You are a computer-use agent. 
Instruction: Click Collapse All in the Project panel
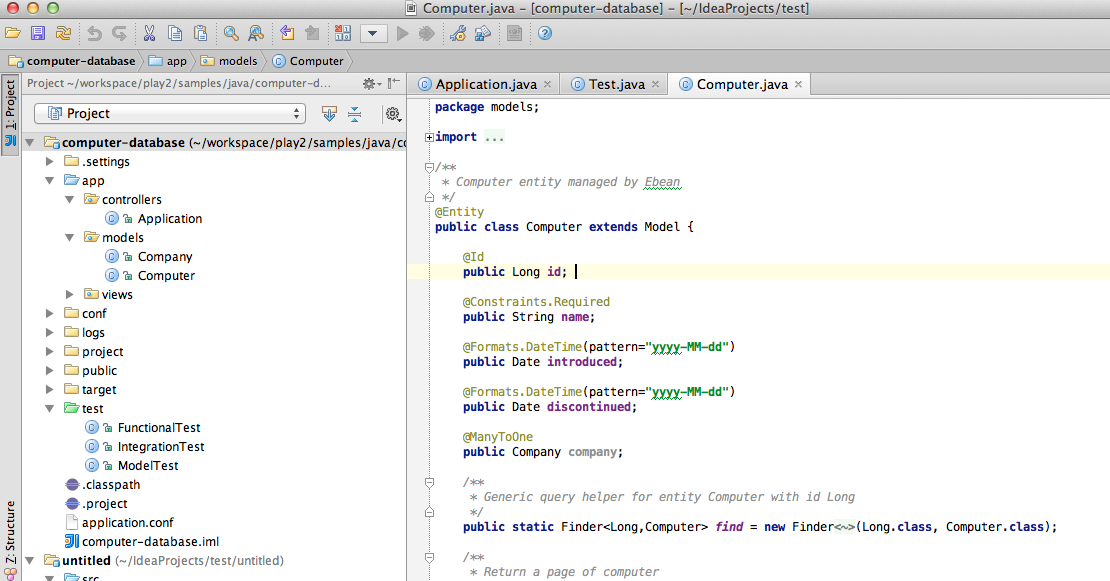[x=354, y=113]
